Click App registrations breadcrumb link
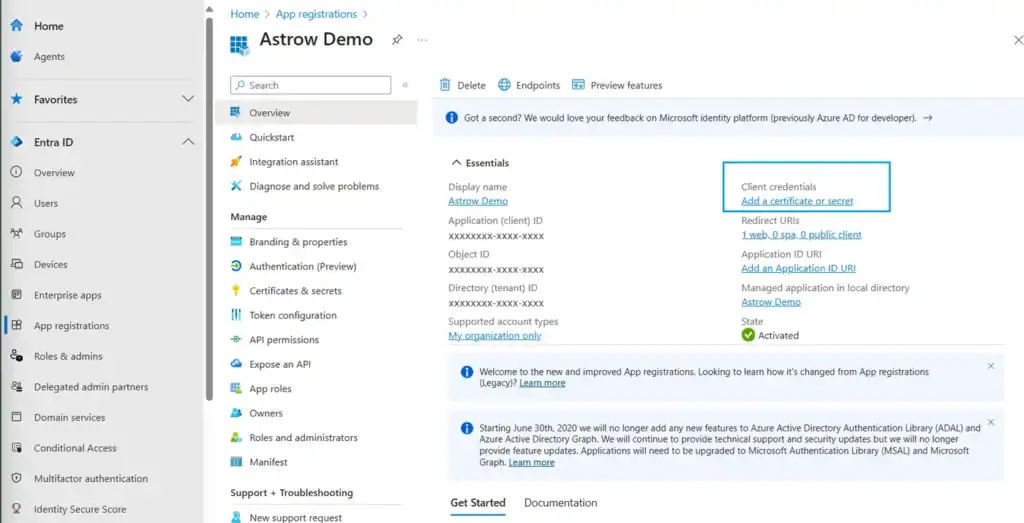The height and width of the screenshot is (523, 1024). click(317, 14)
